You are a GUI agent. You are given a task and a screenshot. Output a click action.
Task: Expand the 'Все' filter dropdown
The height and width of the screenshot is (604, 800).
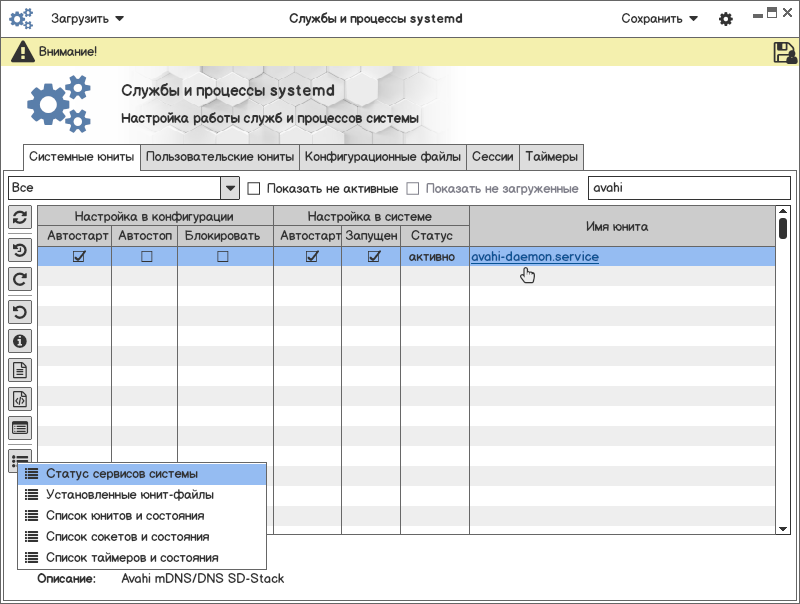pyautogui.click(x=230, y=188)
